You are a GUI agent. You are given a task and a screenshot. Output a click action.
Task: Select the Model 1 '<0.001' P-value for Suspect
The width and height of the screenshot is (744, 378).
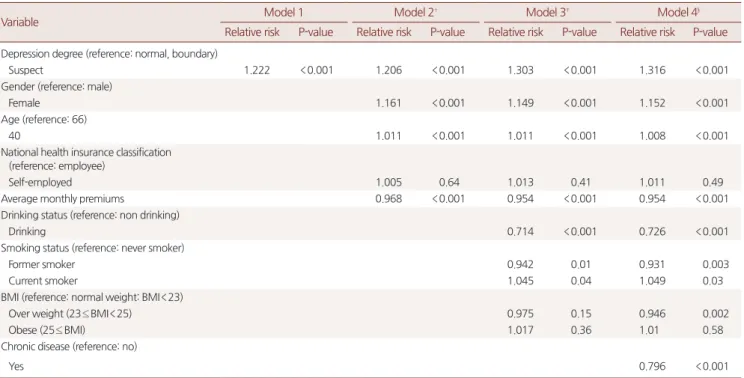316,70
